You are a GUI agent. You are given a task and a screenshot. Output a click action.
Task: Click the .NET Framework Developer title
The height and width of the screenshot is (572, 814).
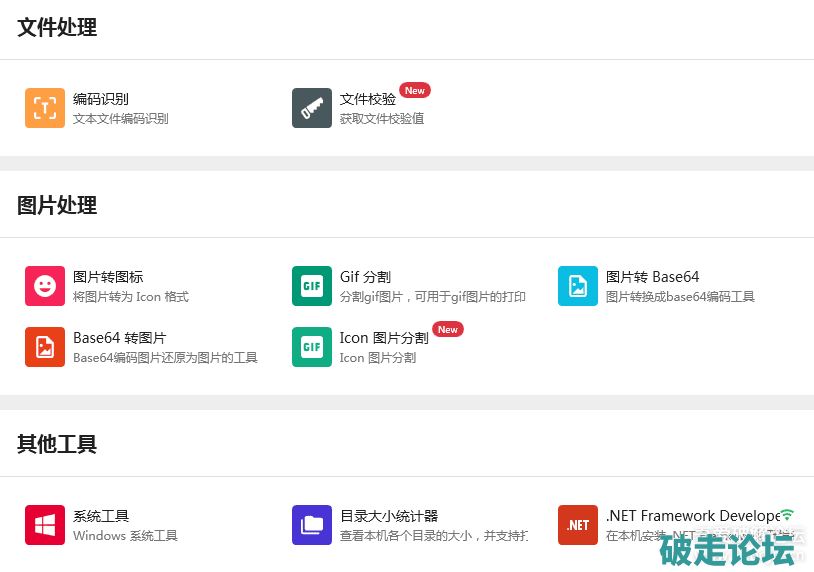click(x=692, y=516)
